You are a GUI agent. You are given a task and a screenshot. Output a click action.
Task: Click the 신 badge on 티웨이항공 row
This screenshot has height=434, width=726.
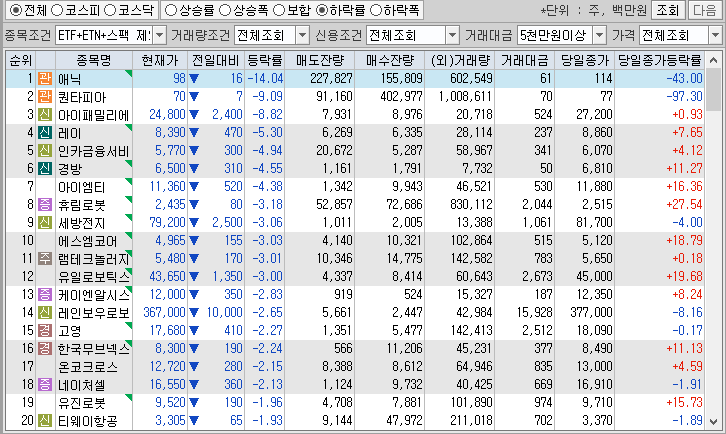click(44, 421)
